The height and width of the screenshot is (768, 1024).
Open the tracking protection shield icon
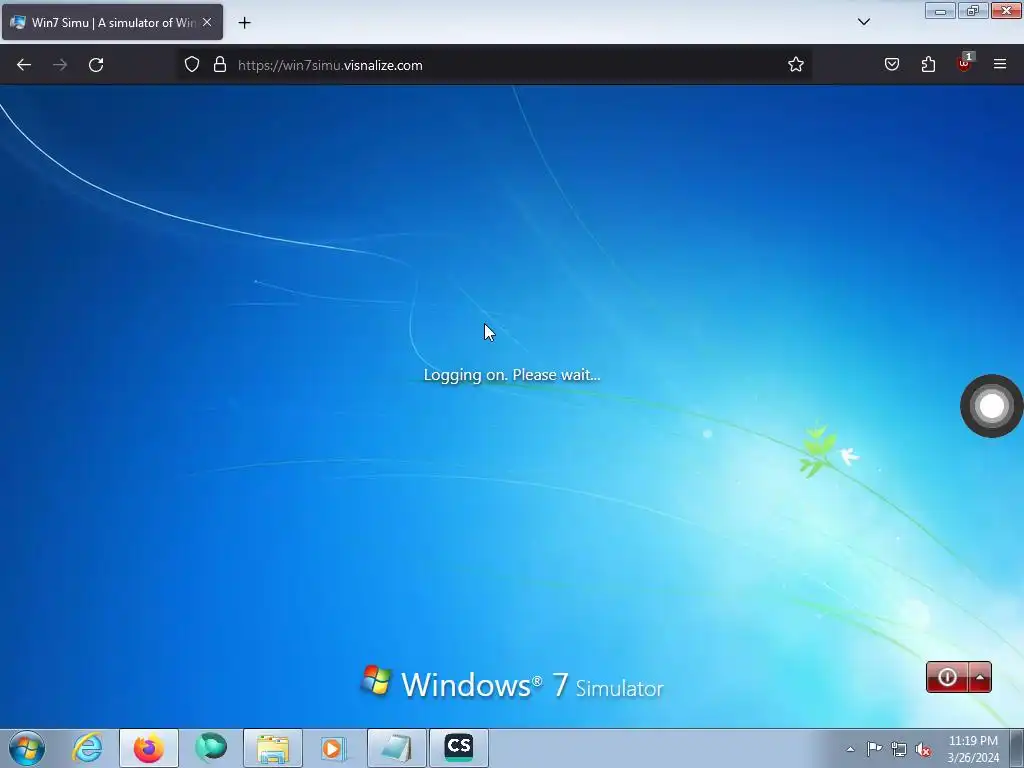[x=191, y=65]
